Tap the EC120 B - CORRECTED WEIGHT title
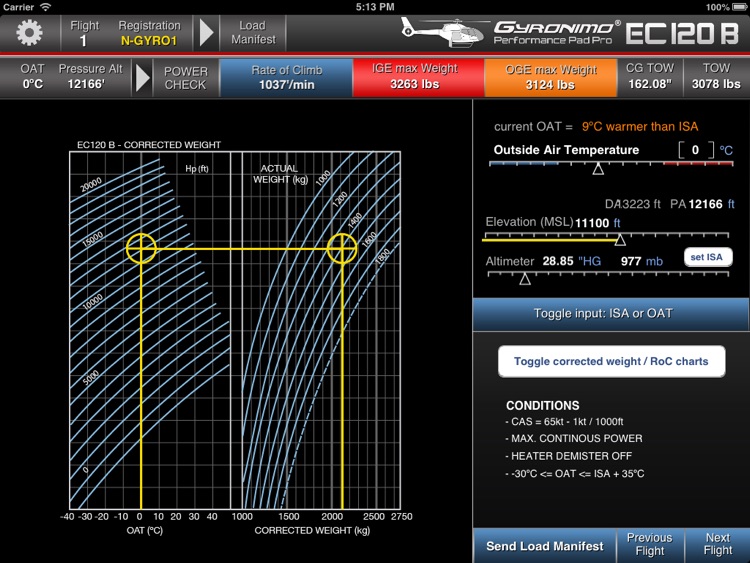 click(149, 145)
